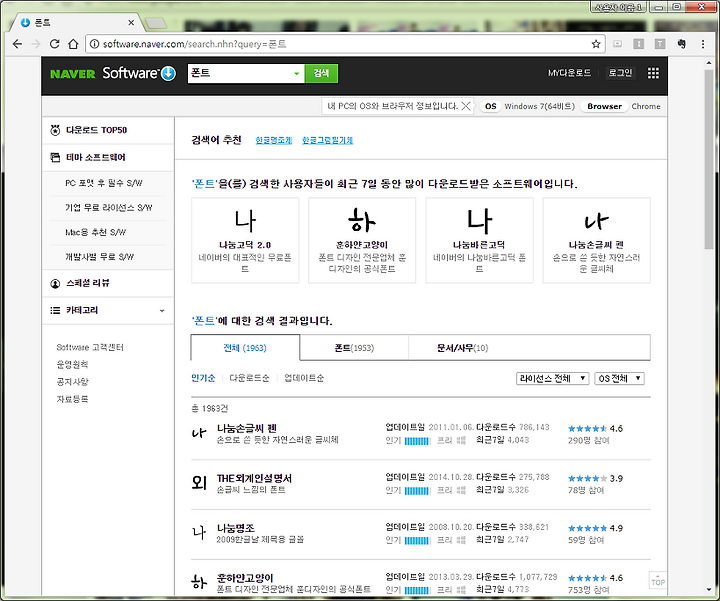
Task: Select 기업 무료 라이선스 S/W
Action: click(108, 208)
